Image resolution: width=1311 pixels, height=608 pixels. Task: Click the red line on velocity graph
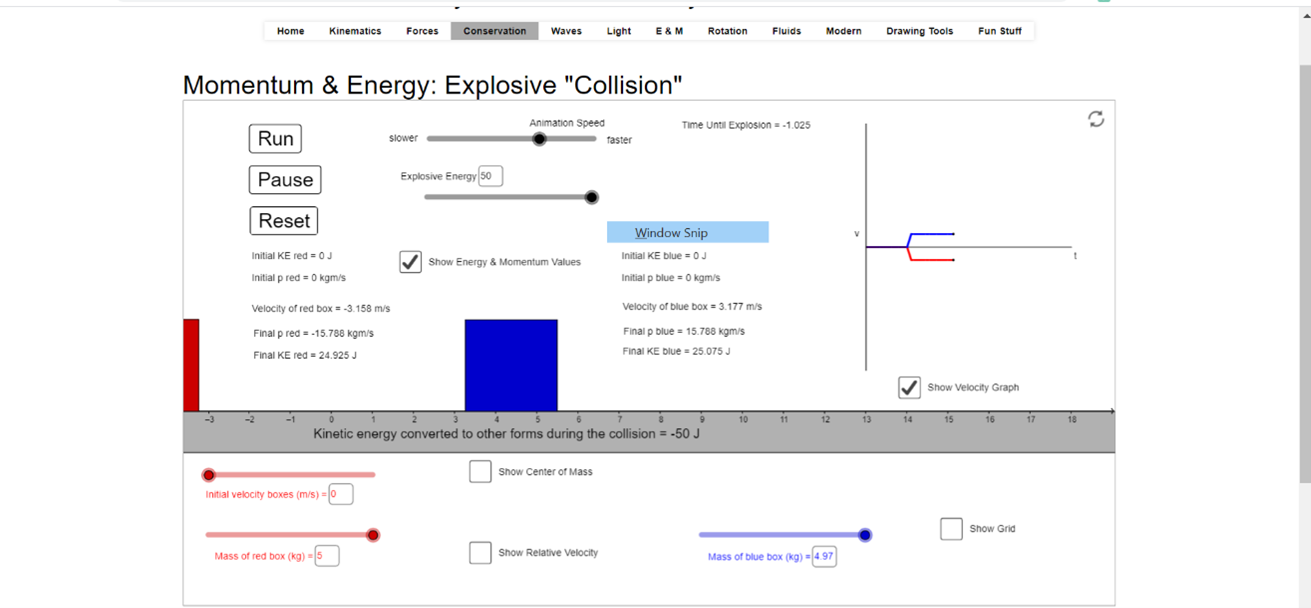932,260
